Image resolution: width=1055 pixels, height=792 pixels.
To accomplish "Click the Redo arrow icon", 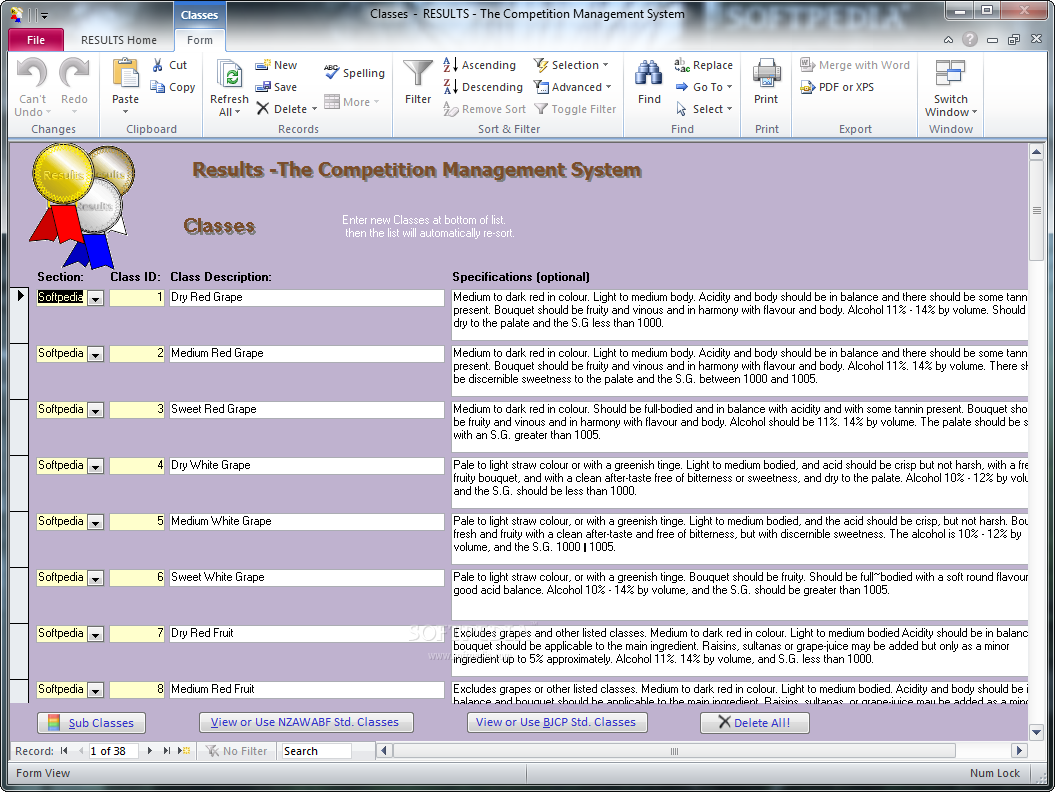I will coord(74,73).
